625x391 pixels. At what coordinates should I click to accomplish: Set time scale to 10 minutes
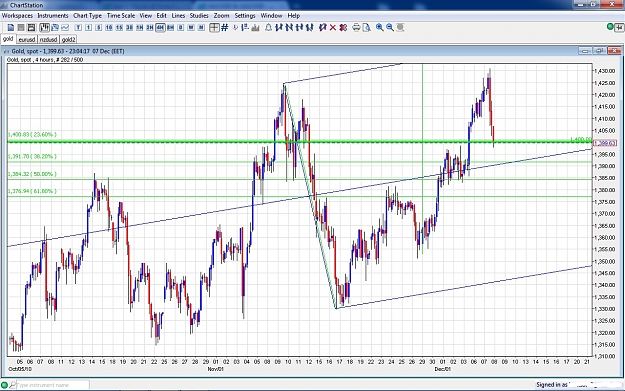pos(108,28)
